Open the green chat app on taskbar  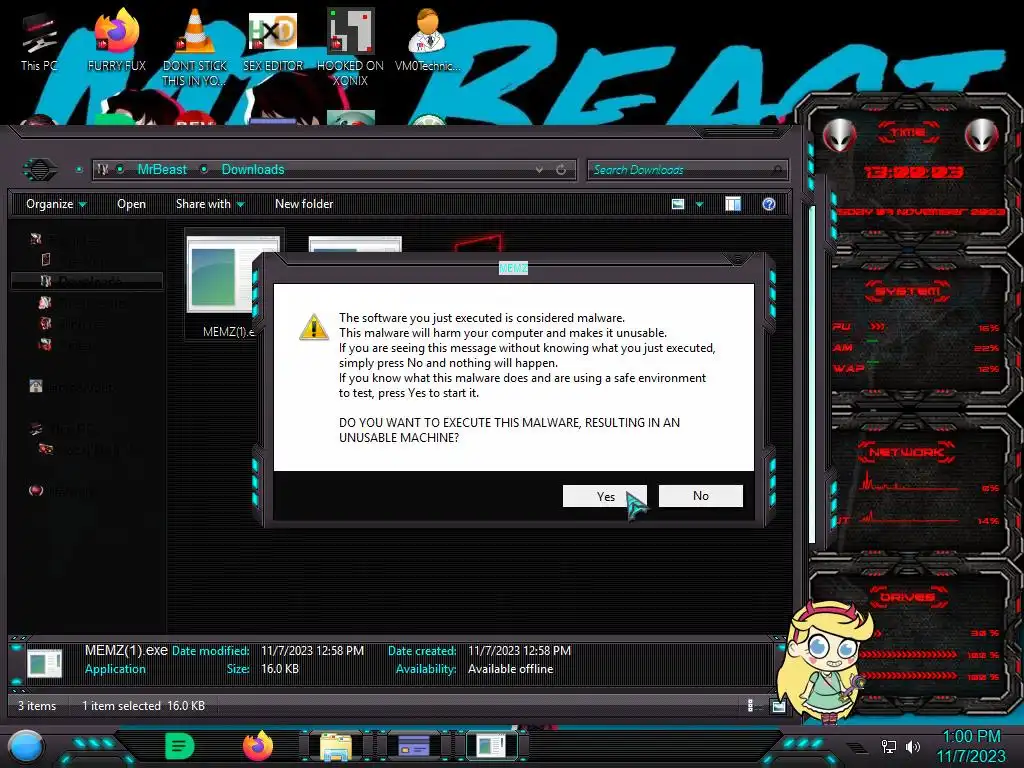click(180, 746)
